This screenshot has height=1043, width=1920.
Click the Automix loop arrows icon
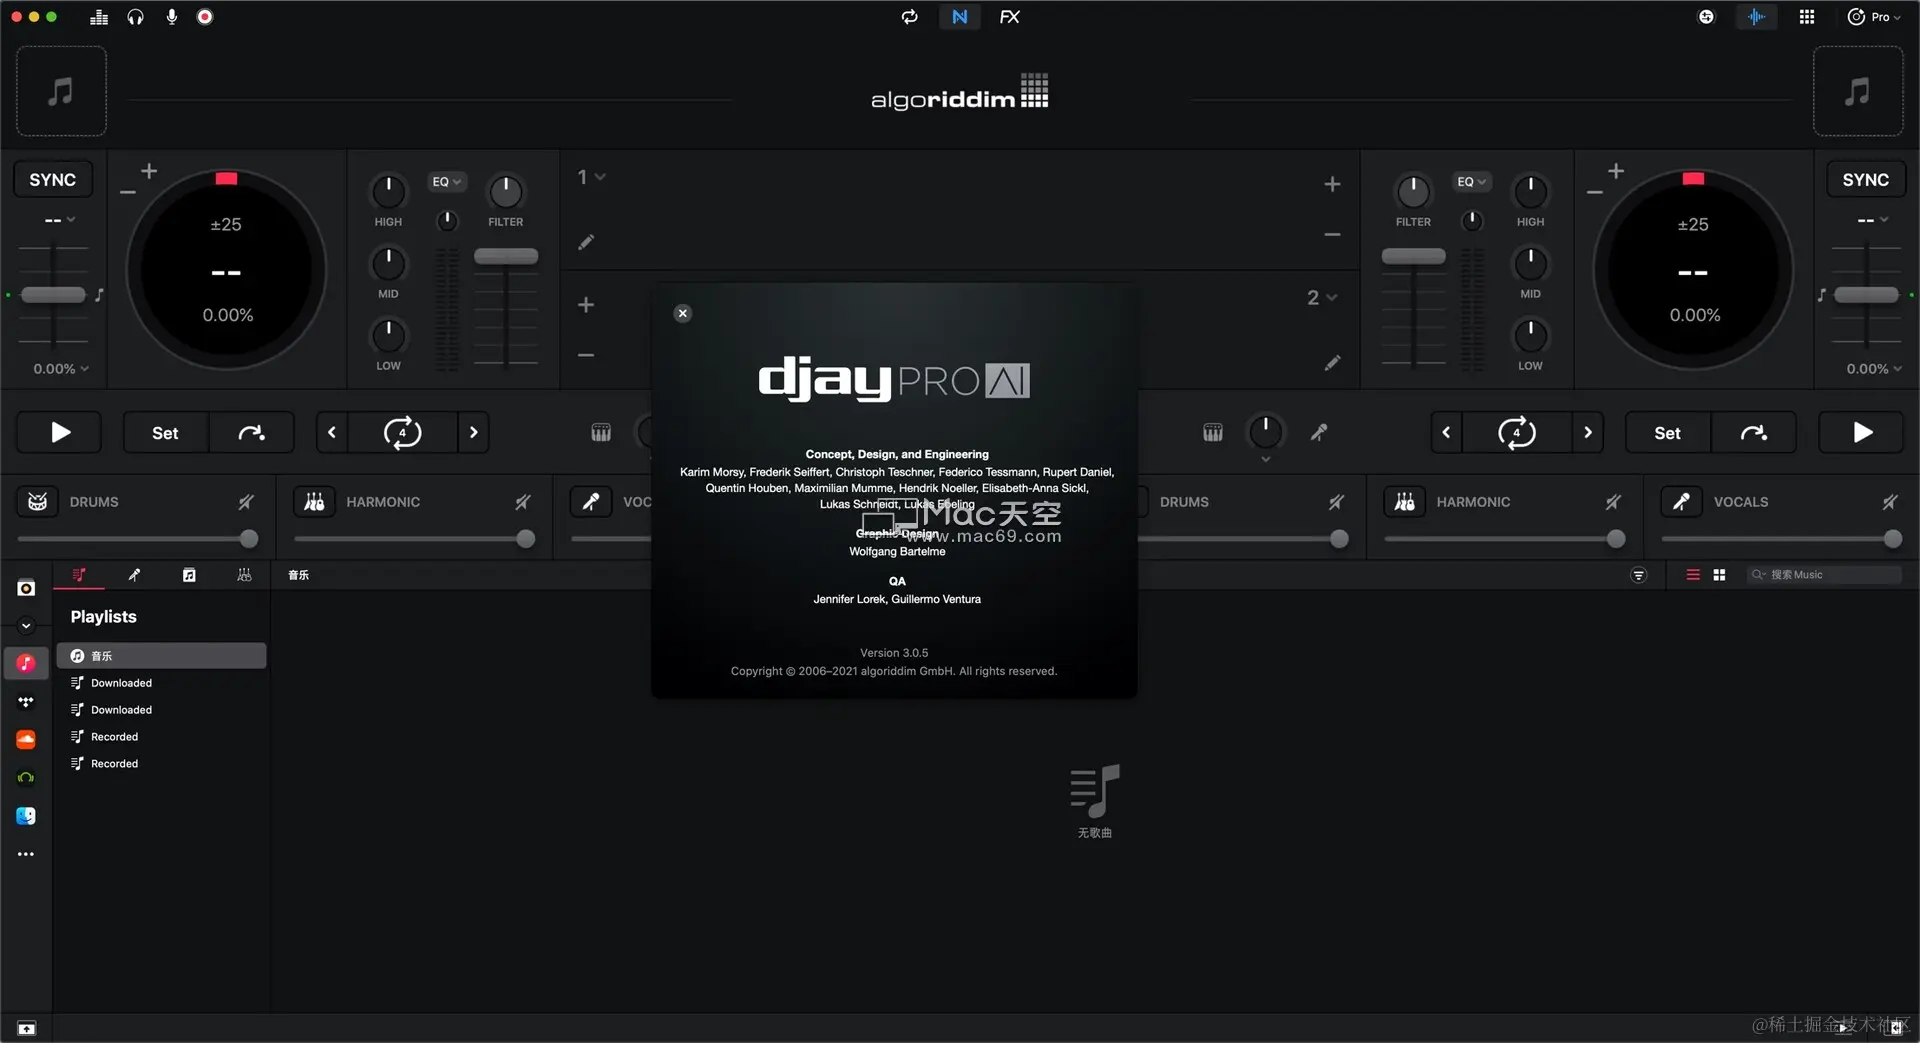point(909,17)
